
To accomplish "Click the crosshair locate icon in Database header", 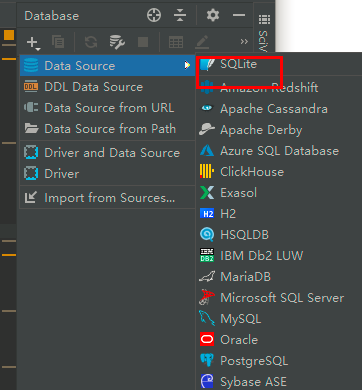I will 154,15.
